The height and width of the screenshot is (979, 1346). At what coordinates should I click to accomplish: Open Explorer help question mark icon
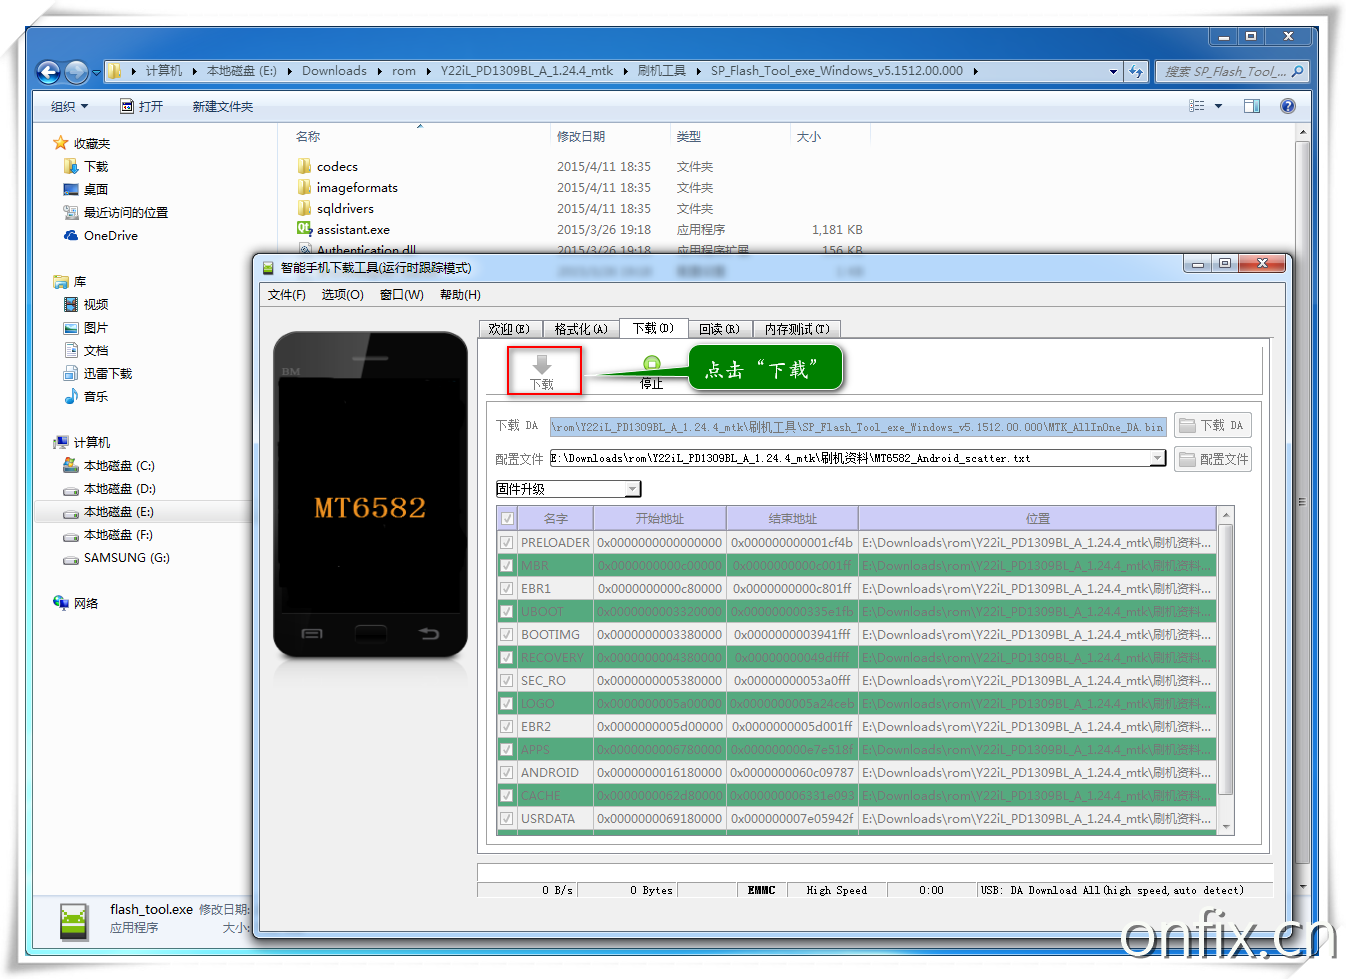pyautogui.click(x=1288, y=106)
